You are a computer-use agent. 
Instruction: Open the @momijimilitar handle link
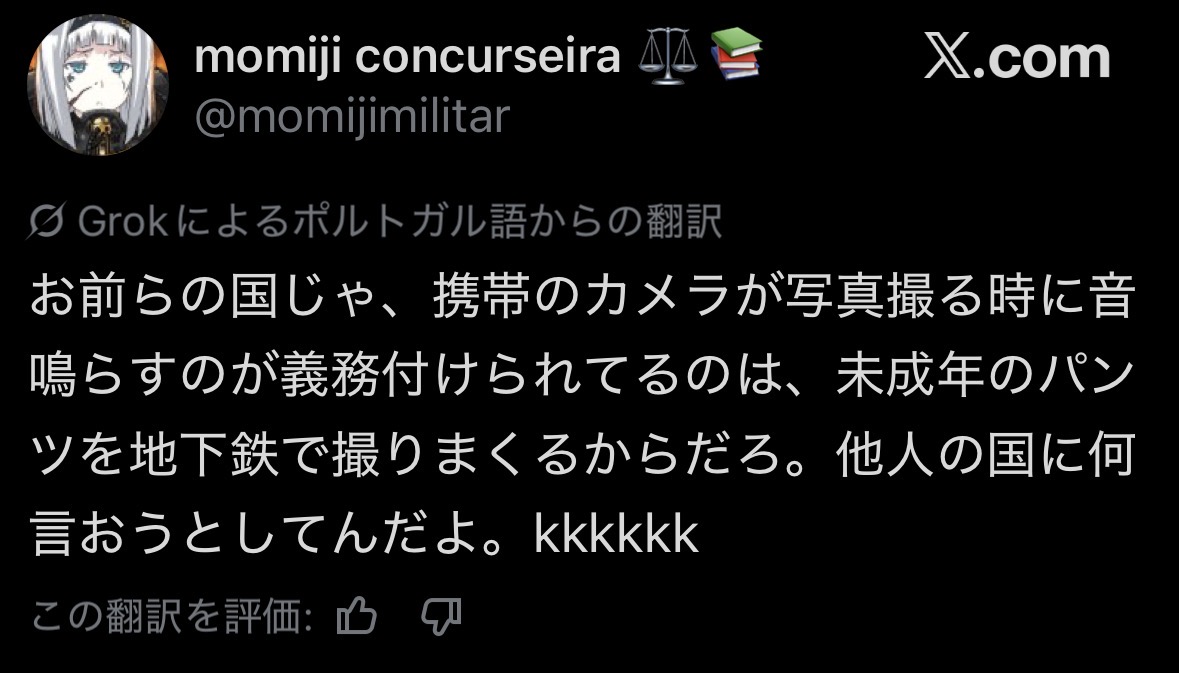[x=352, y=117]
